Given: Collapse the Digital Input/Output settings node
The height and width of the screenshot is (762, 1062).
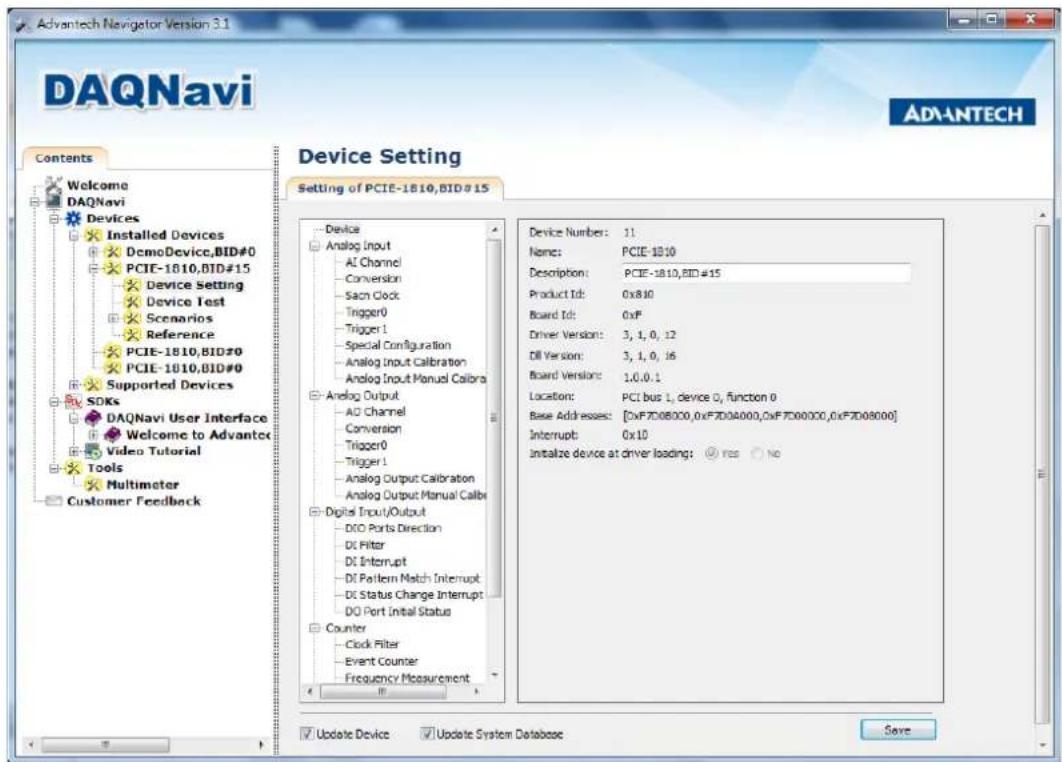Looking at the screenshot, I should click(315, 511).
